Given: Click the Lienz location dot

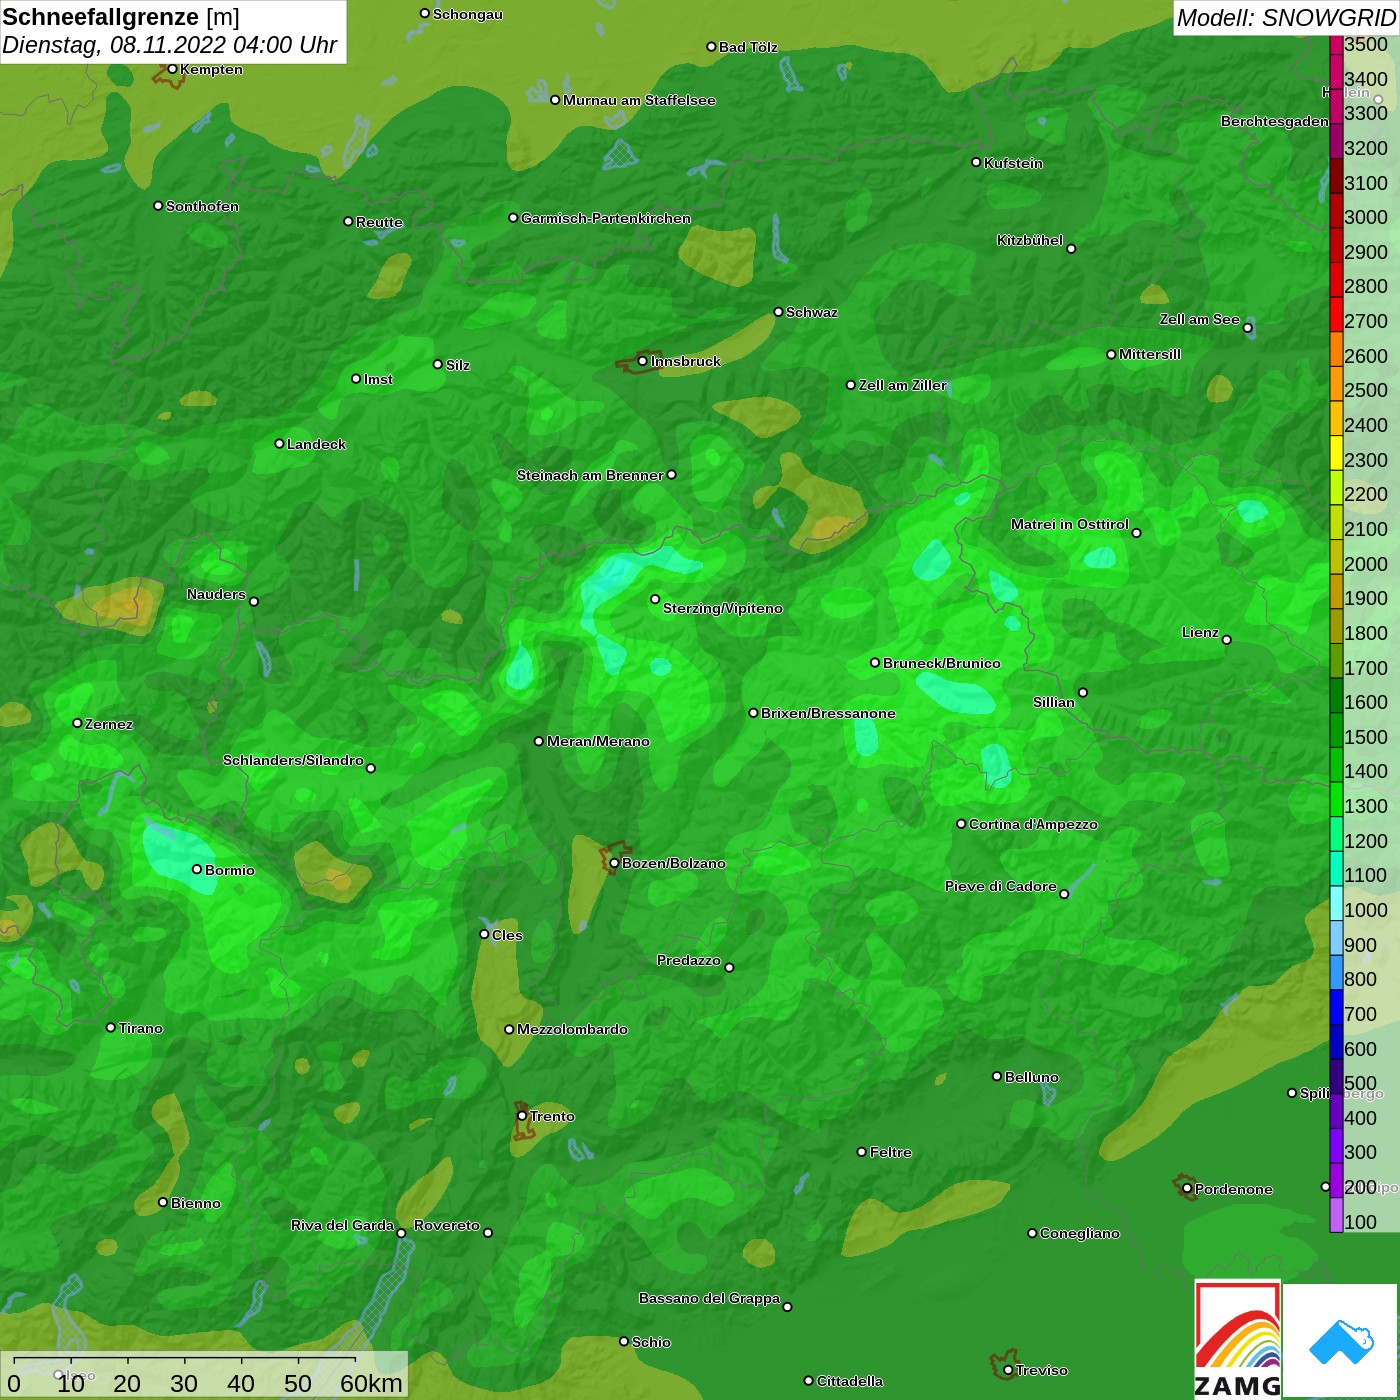Looking at the screenshot, I should (1227, 640).
